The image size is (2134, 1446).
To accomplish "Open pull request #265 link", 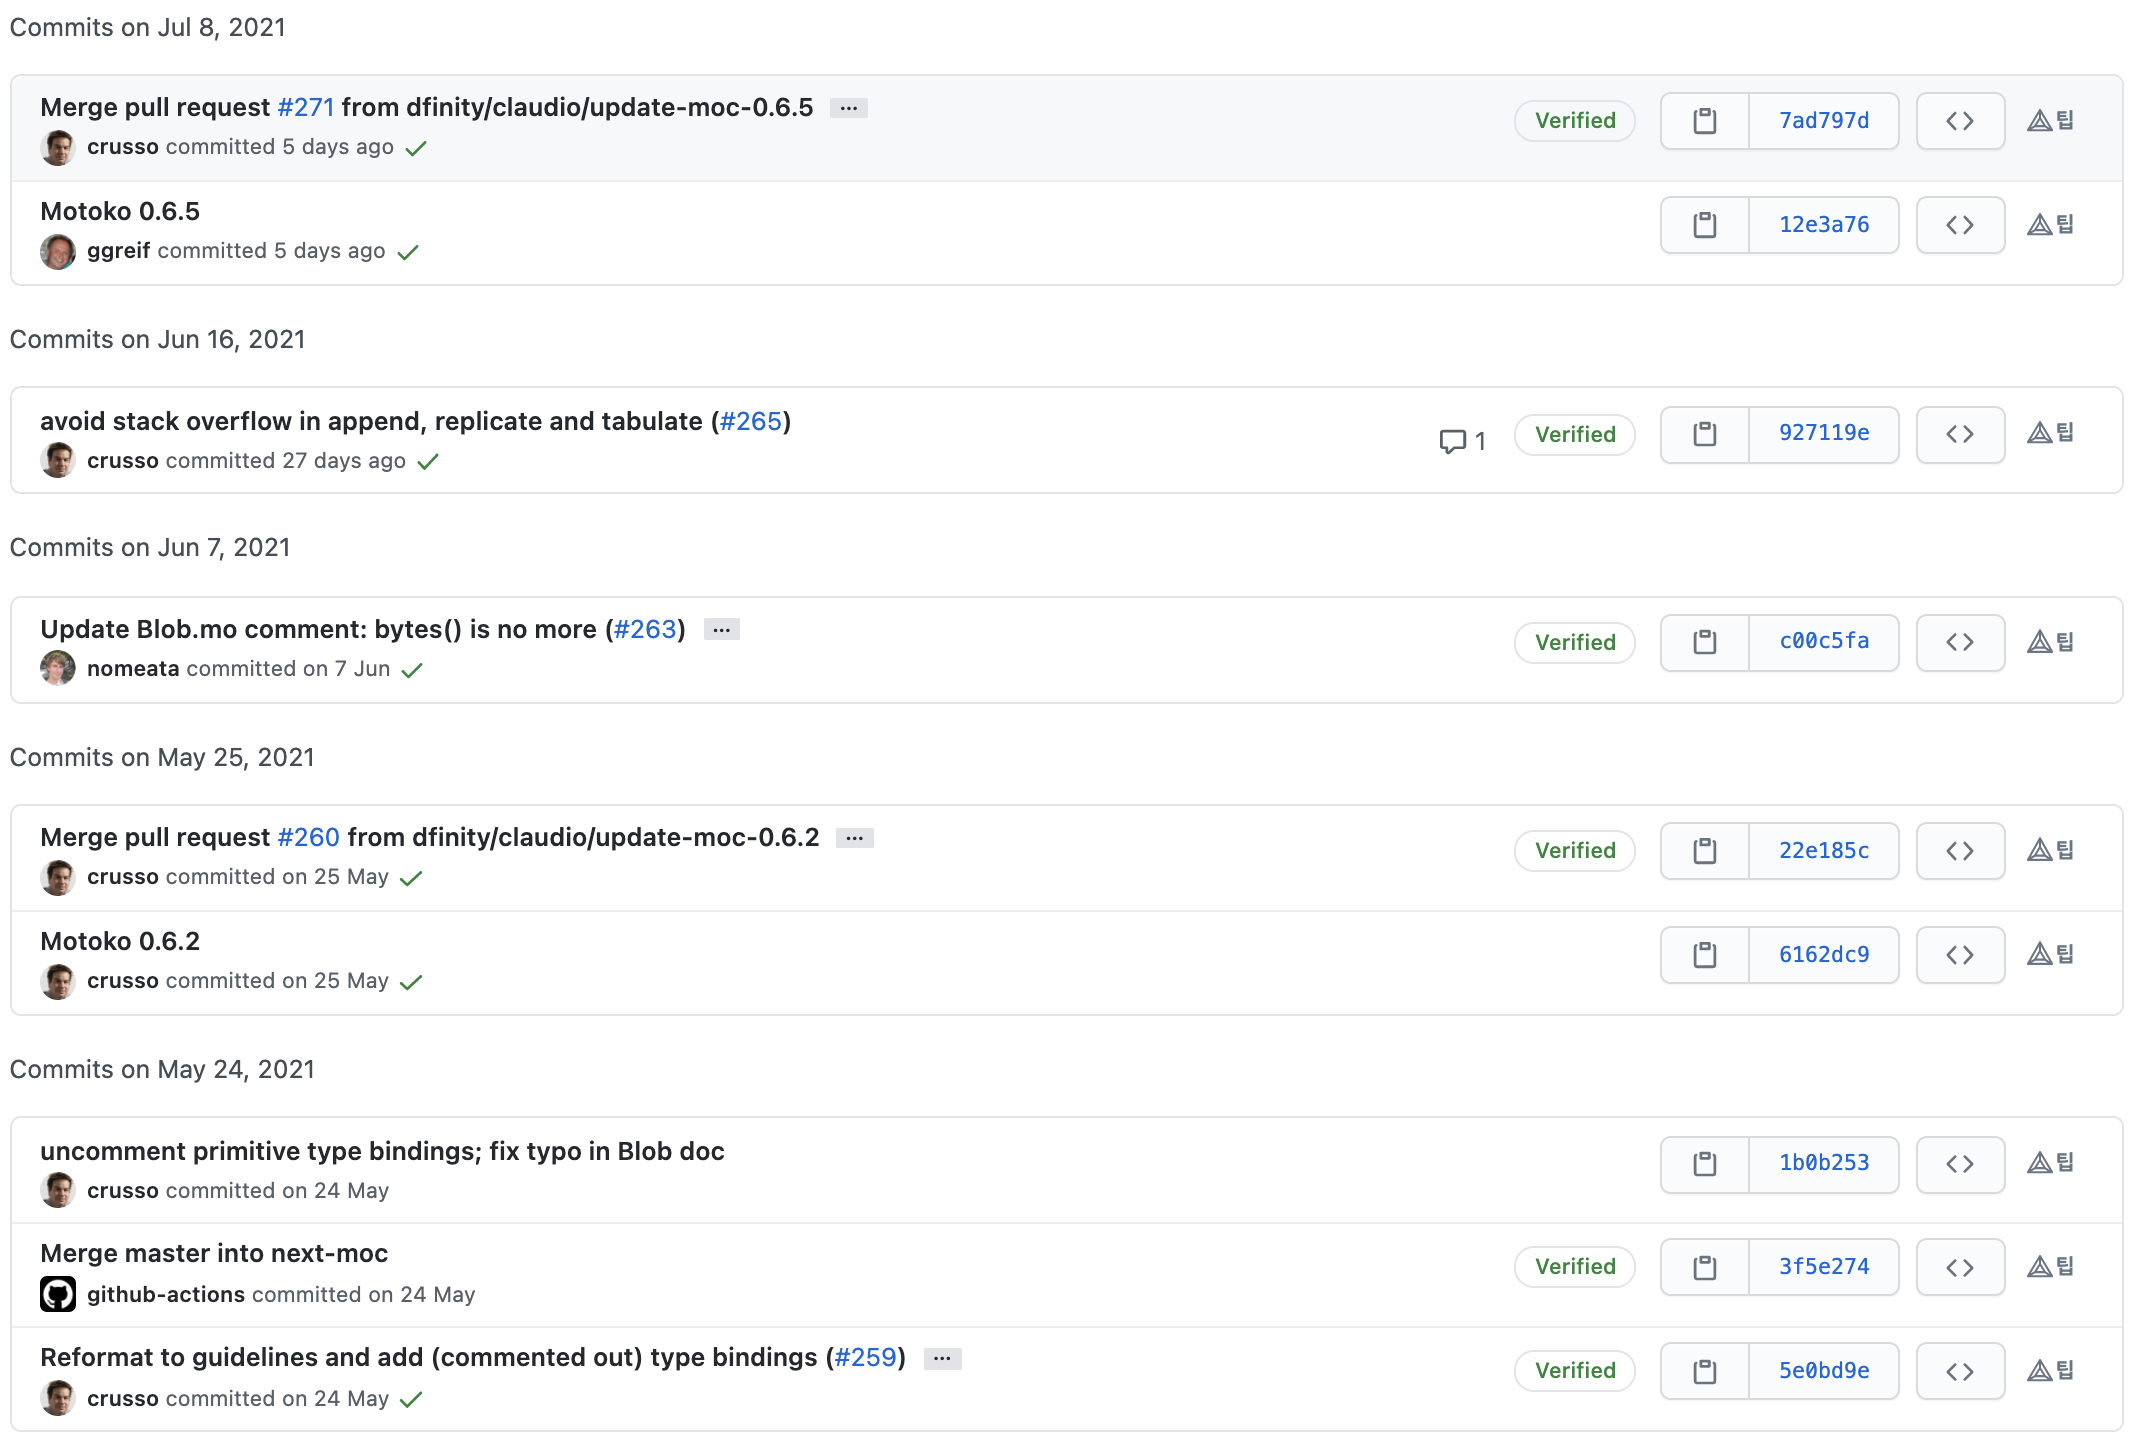I will (x=750, y=421).
